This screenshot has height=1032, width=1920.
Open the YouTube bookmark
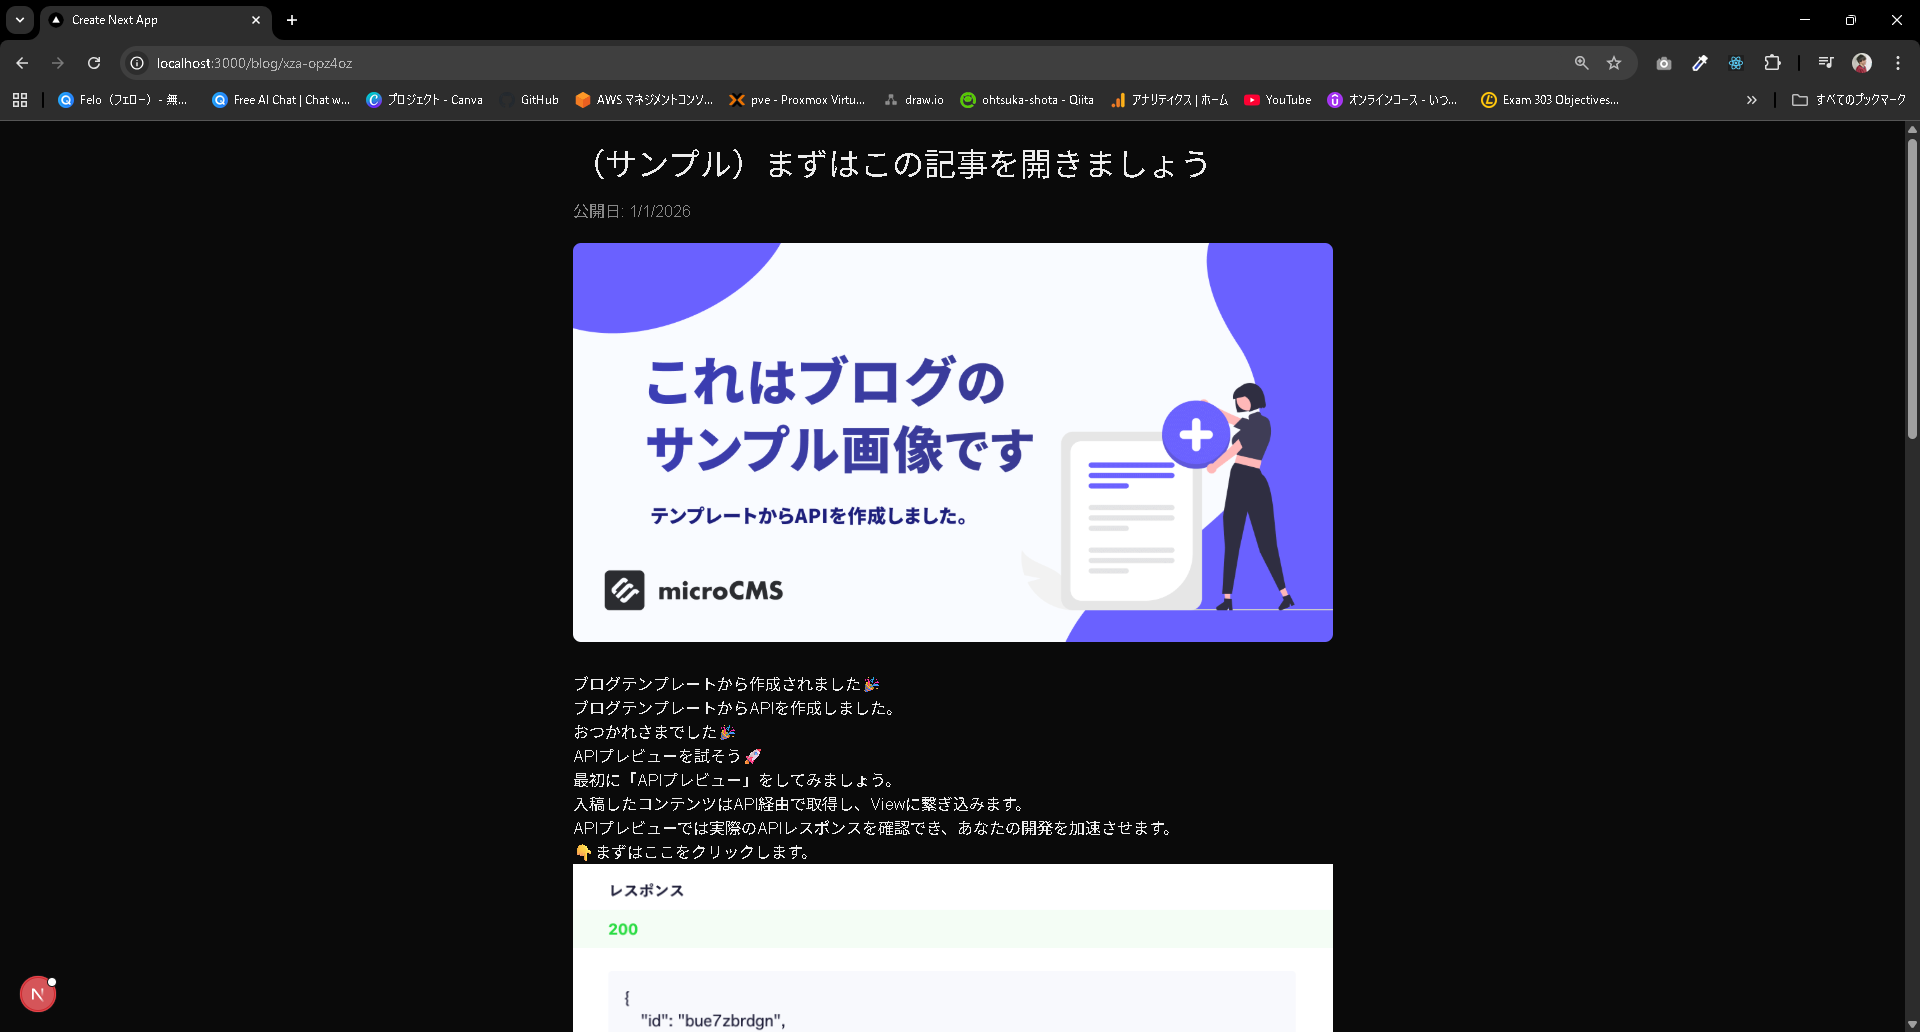click(x=1277, y=100)
